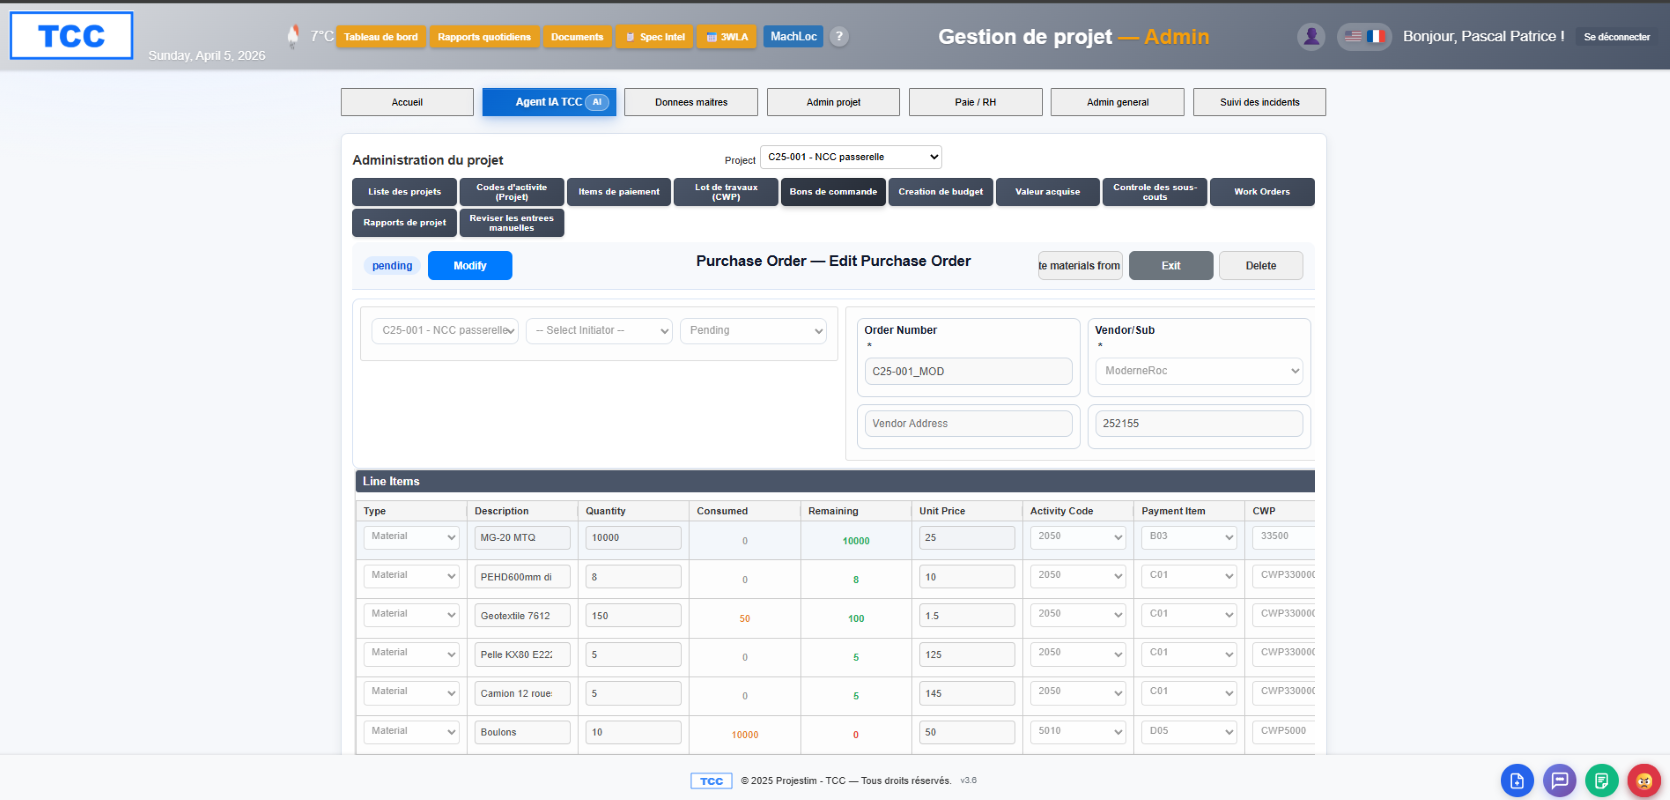The width and height of the screenshot is (1670, 800).
Task: Expand the Select Initiator dropdown
Action: pyautogui.click(x=599, y=331)
